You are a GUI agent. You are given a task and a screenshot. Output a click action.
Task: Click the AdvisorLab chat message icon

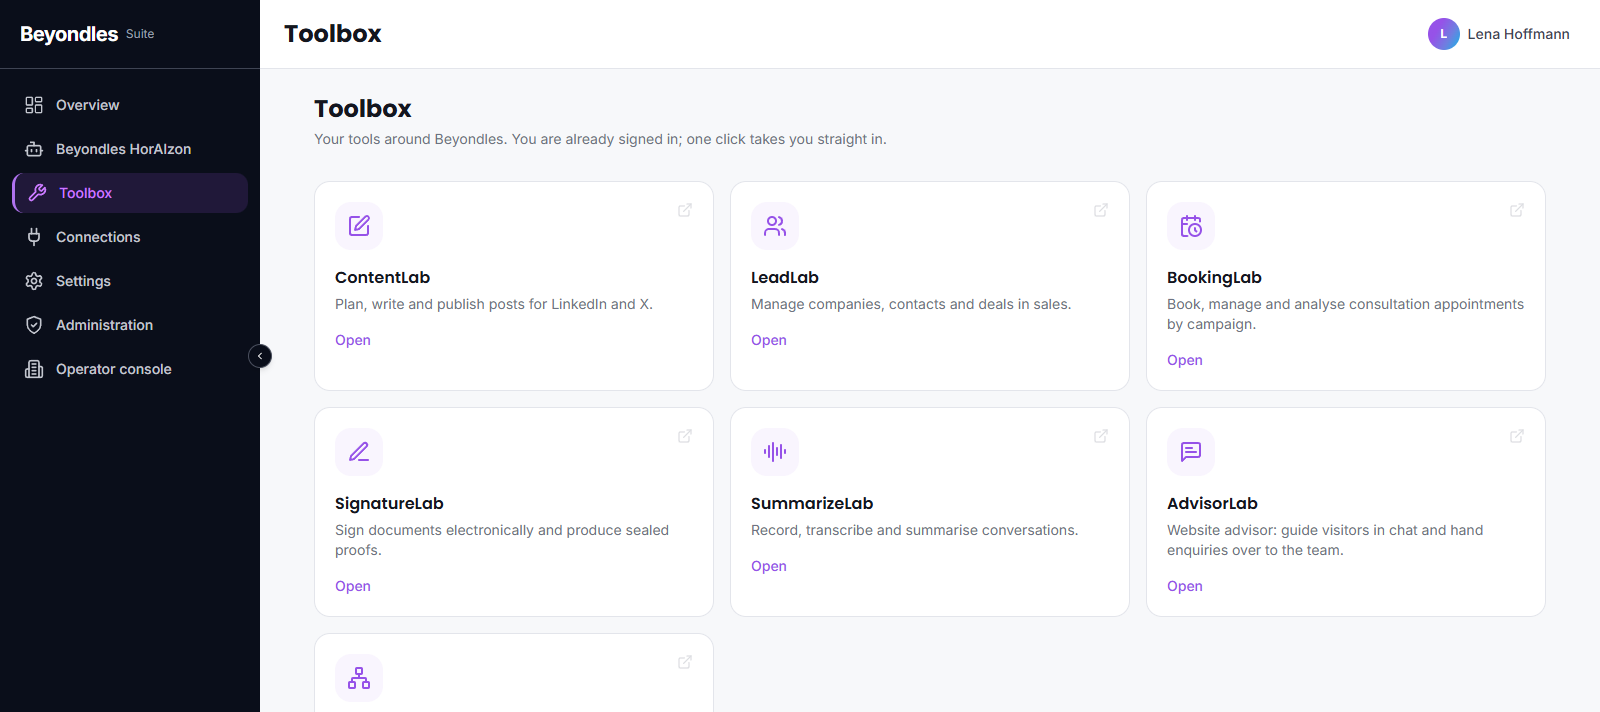point(1191,452)
